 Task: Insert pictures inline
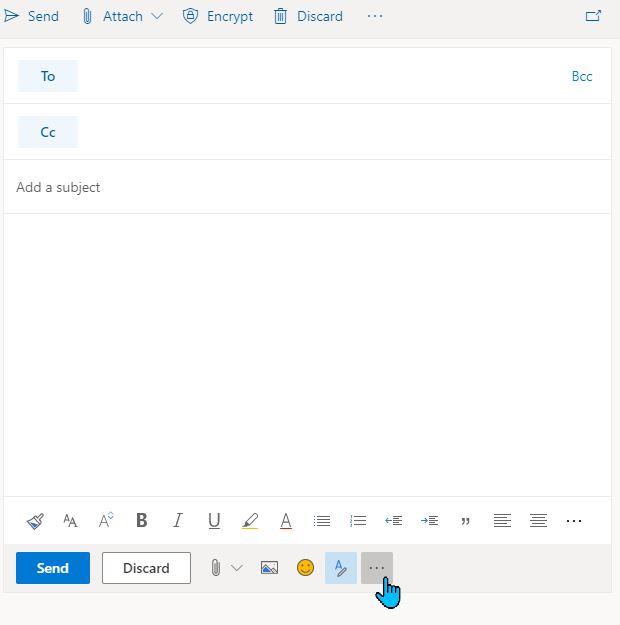click(x=269, y=568)
